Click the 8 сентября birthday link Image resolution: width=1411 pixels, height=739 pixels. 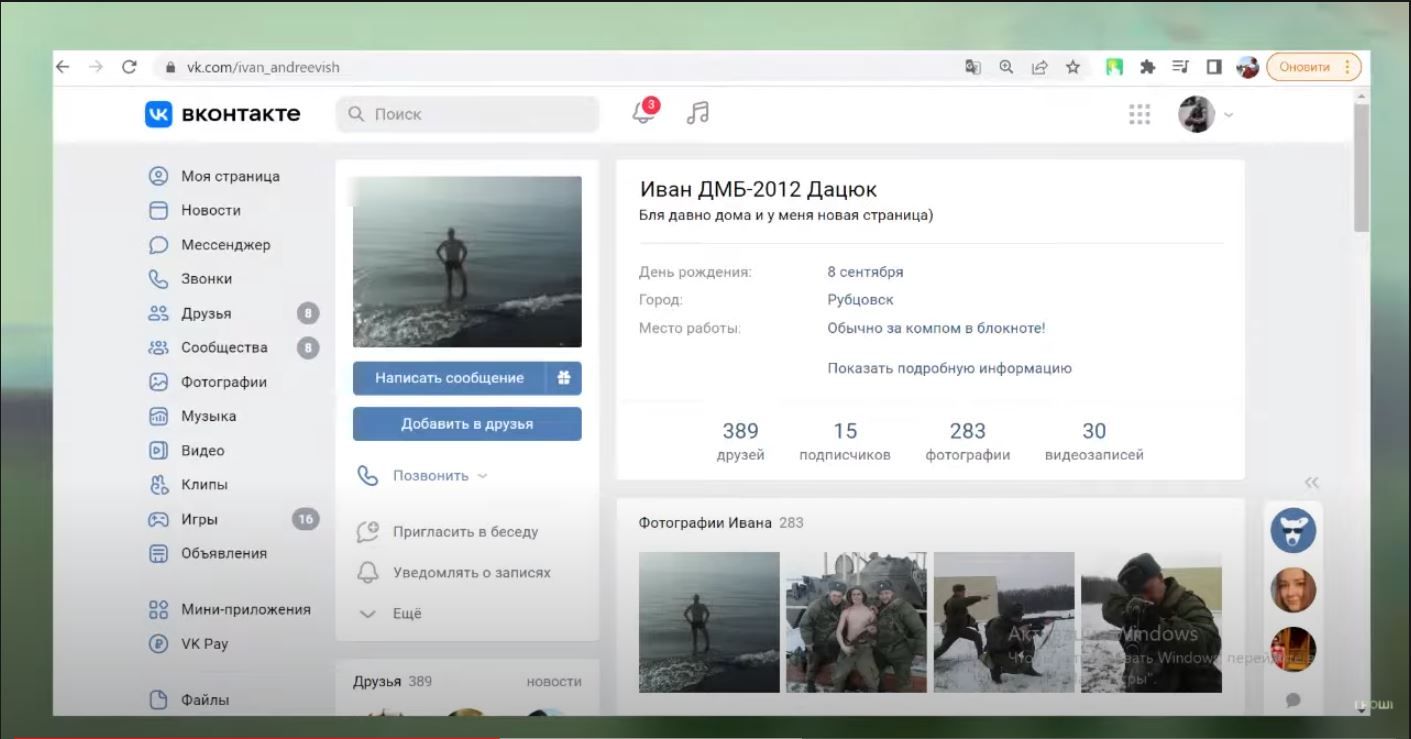click(x=865, y=272)
